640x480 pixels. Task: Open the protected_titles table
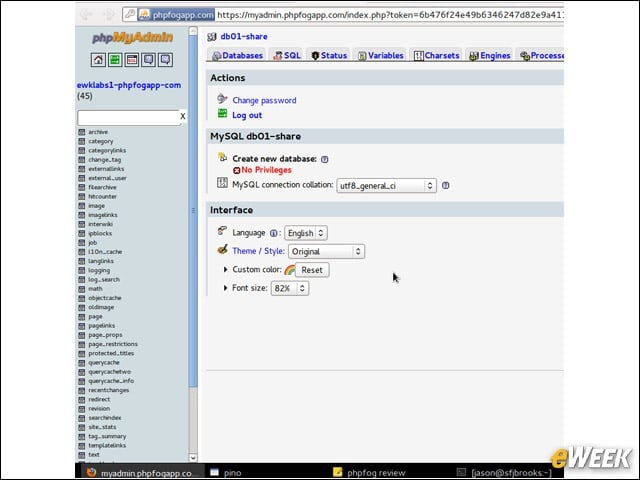pos(111,353)
